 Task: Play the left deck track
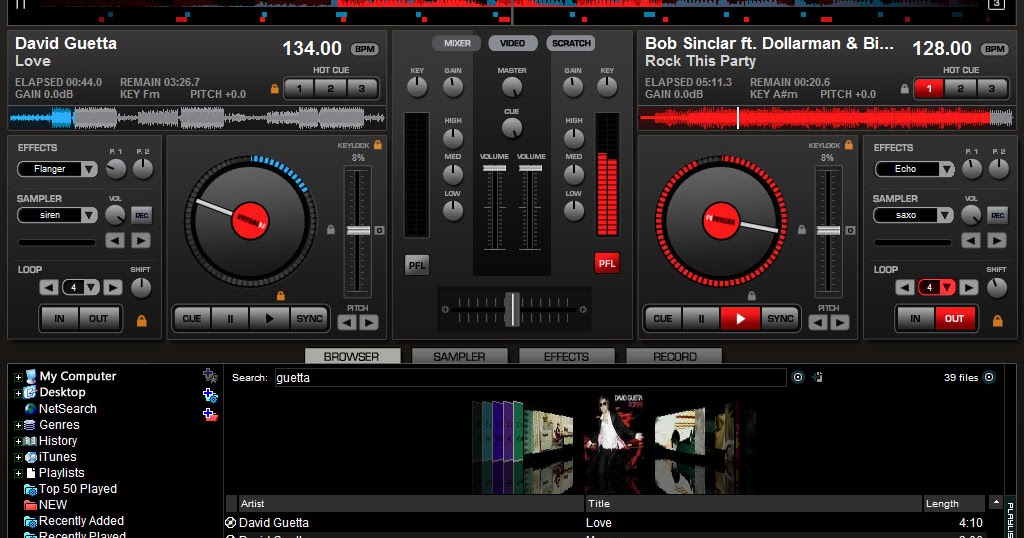(x=269, y=319)
